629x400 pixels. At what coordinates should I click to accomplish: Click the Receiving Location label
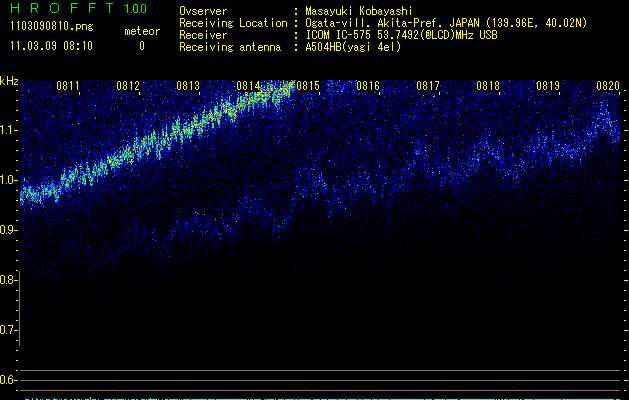coord(233,23)
